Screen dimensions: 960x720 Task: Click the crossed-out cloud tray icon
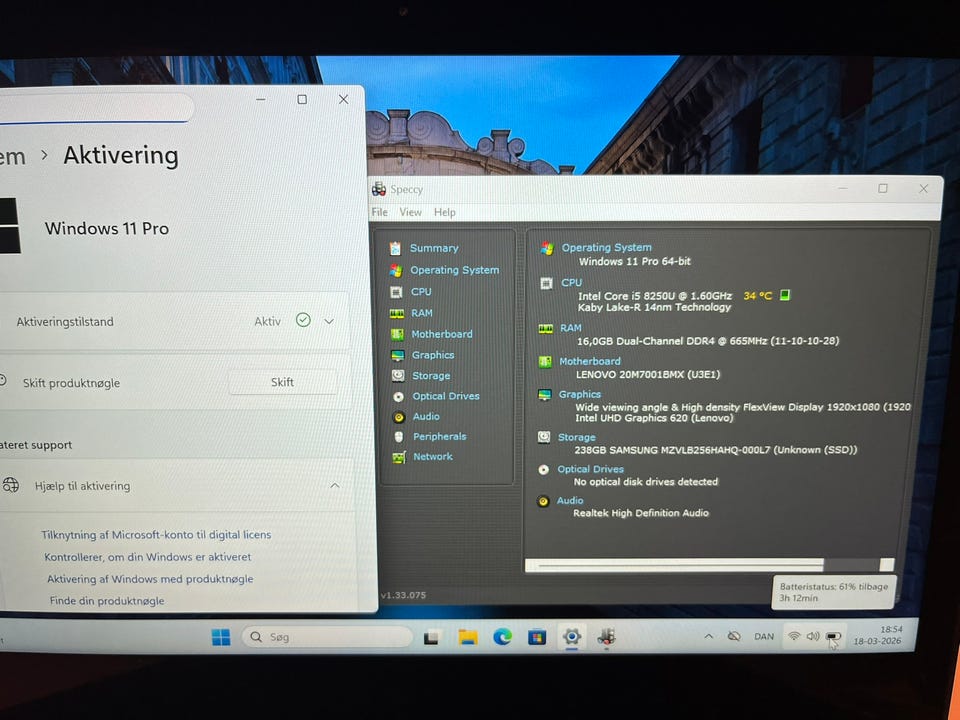click(x=734, y=636)
